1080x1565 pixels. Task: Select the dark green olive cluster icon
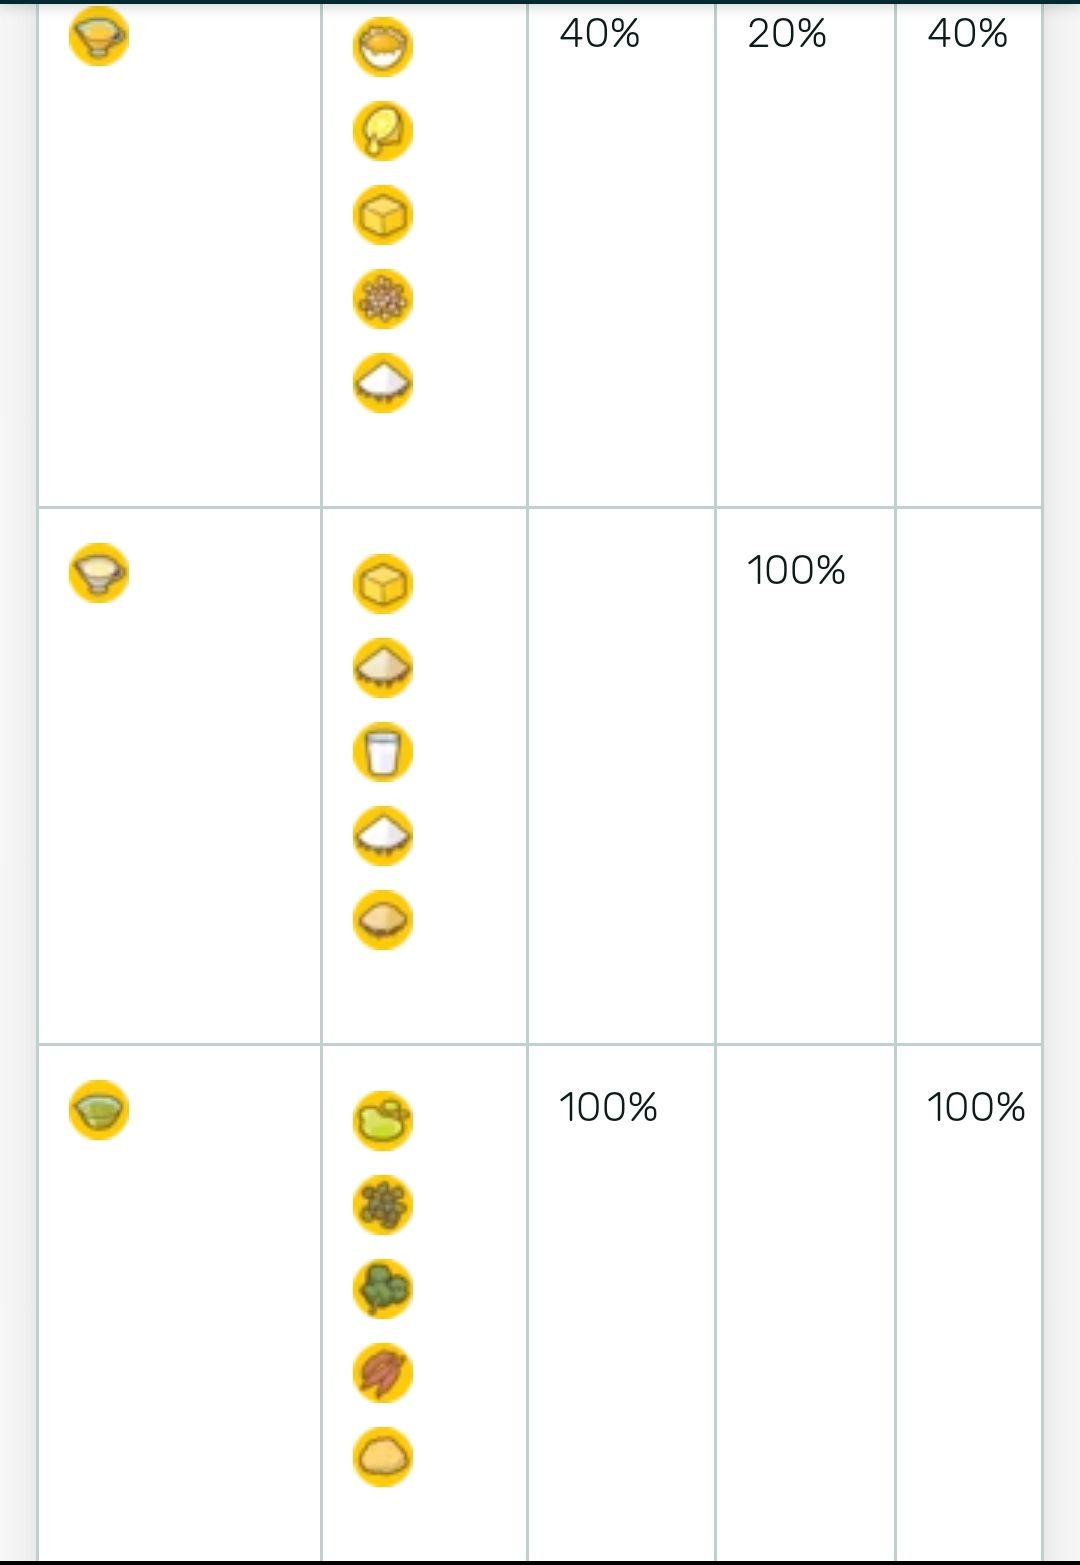pyautogui.click(x=383, y=1205)
